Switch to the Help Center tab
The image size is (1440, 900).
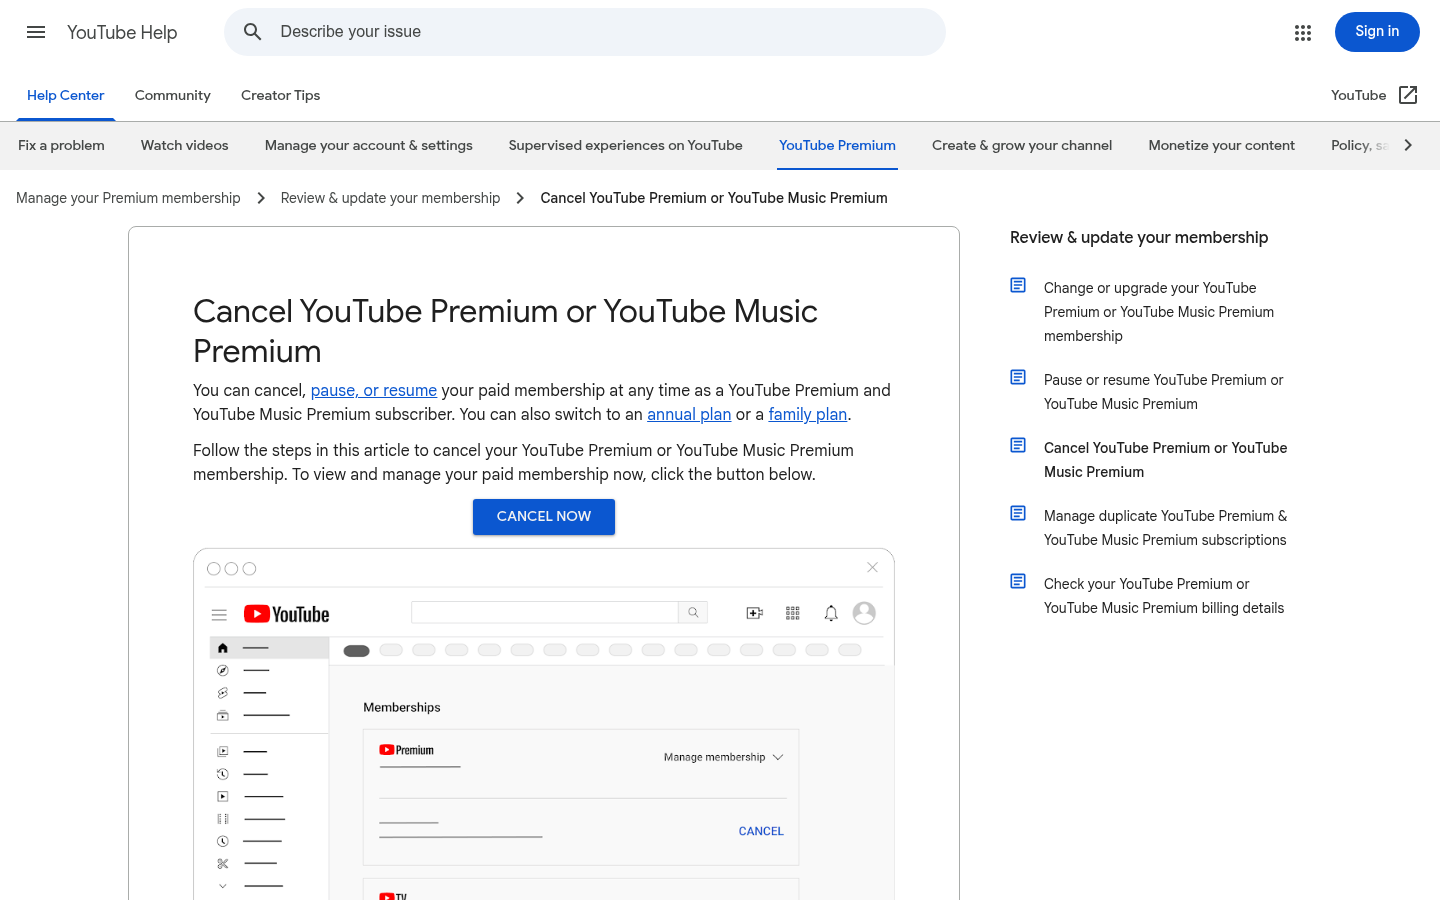[66, 95]
